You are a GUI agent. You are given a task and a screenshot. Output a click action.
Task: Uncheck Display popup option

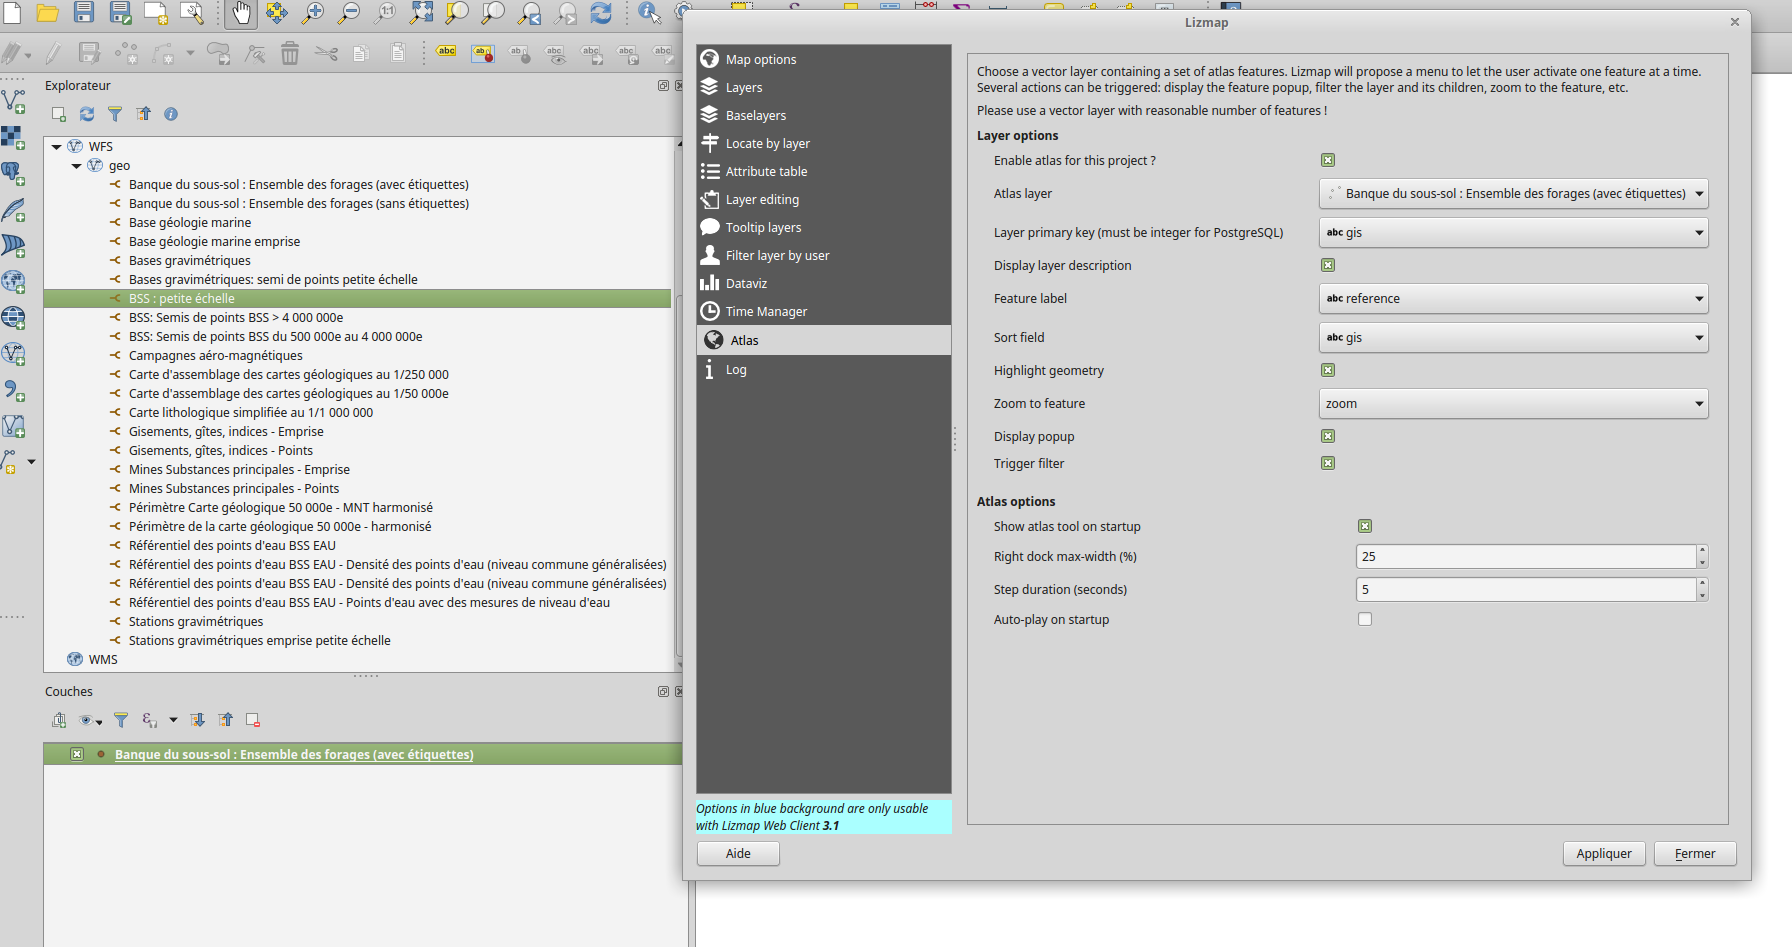pyautogui.click(x=1328, y=436)
